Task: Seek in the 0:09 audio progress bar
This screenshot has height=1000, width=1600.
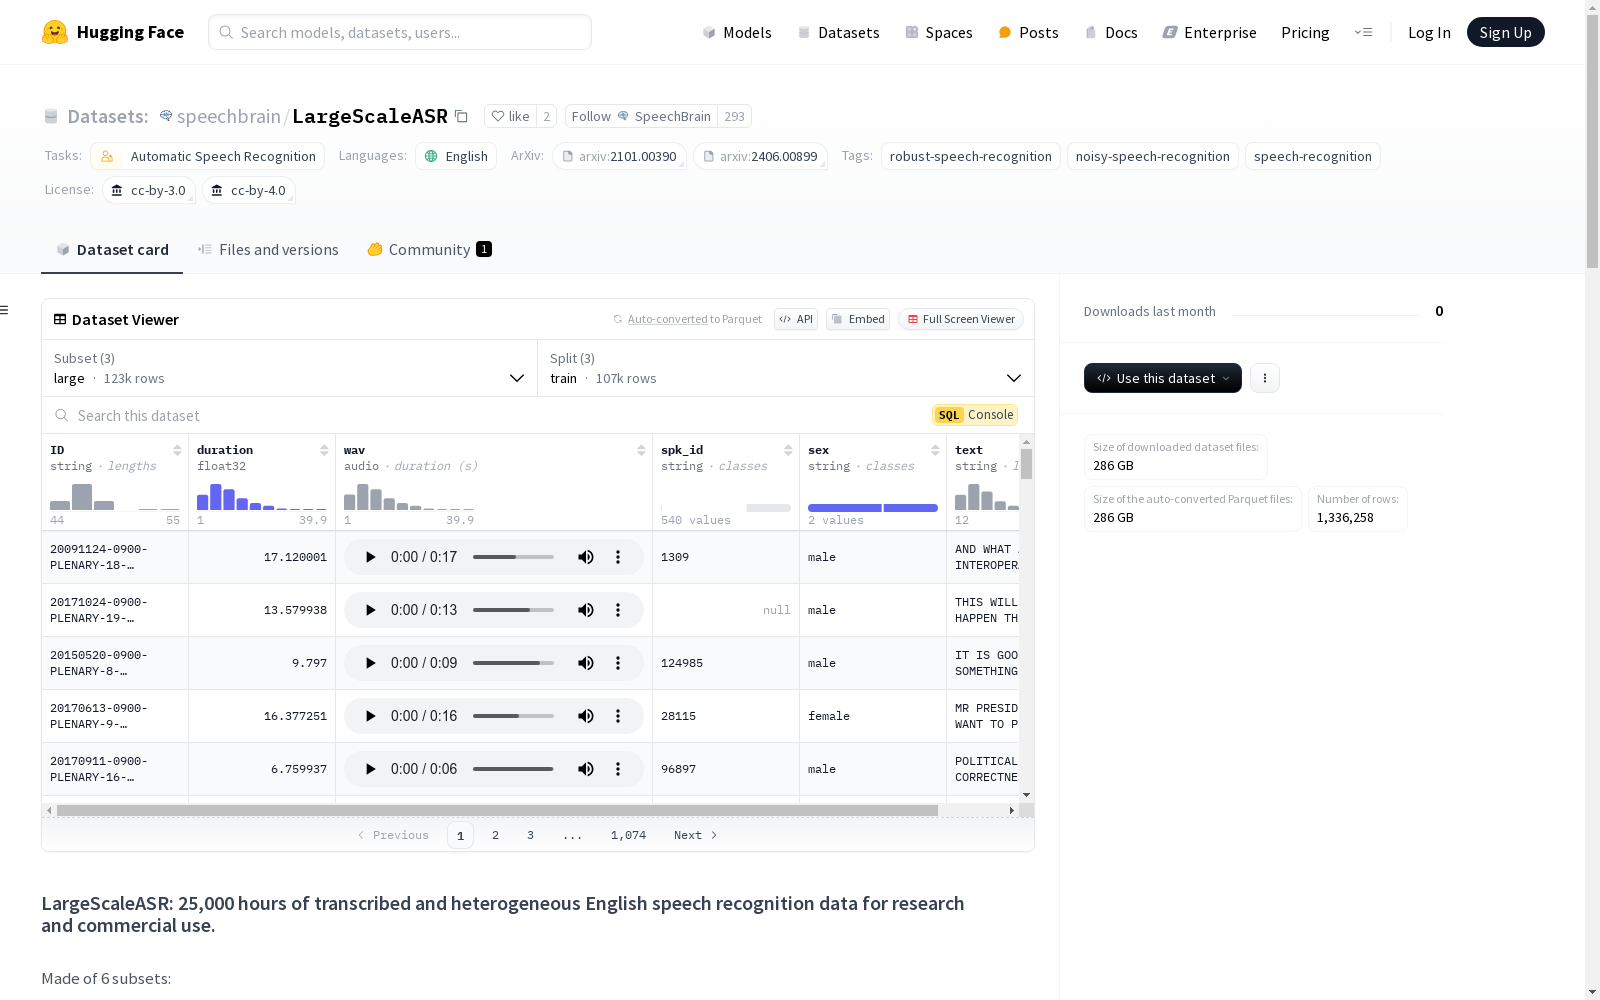Action: pyautogui.click(x=513, y=663)
